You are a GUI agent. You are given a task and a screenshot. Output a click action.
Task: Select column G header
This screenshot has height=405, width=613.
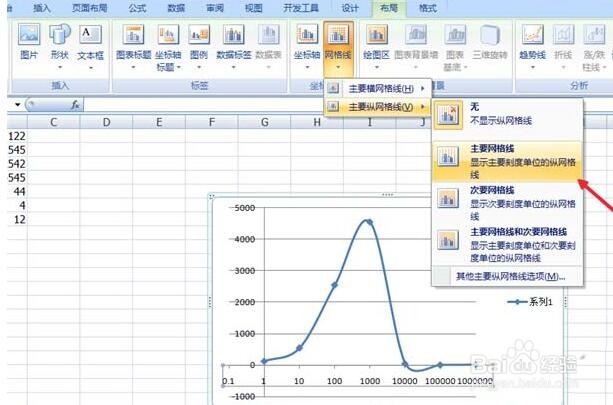[x=264, y=122]
